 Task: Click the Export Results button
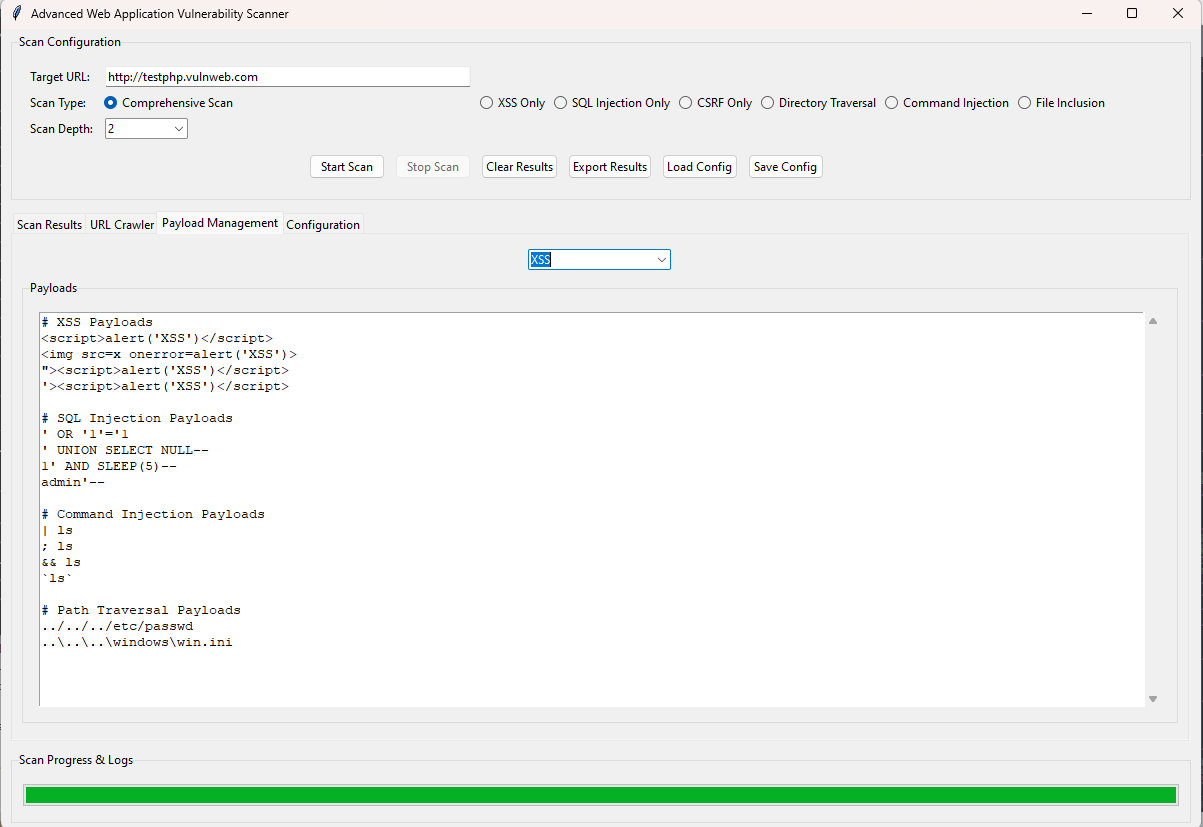(610, 167)
